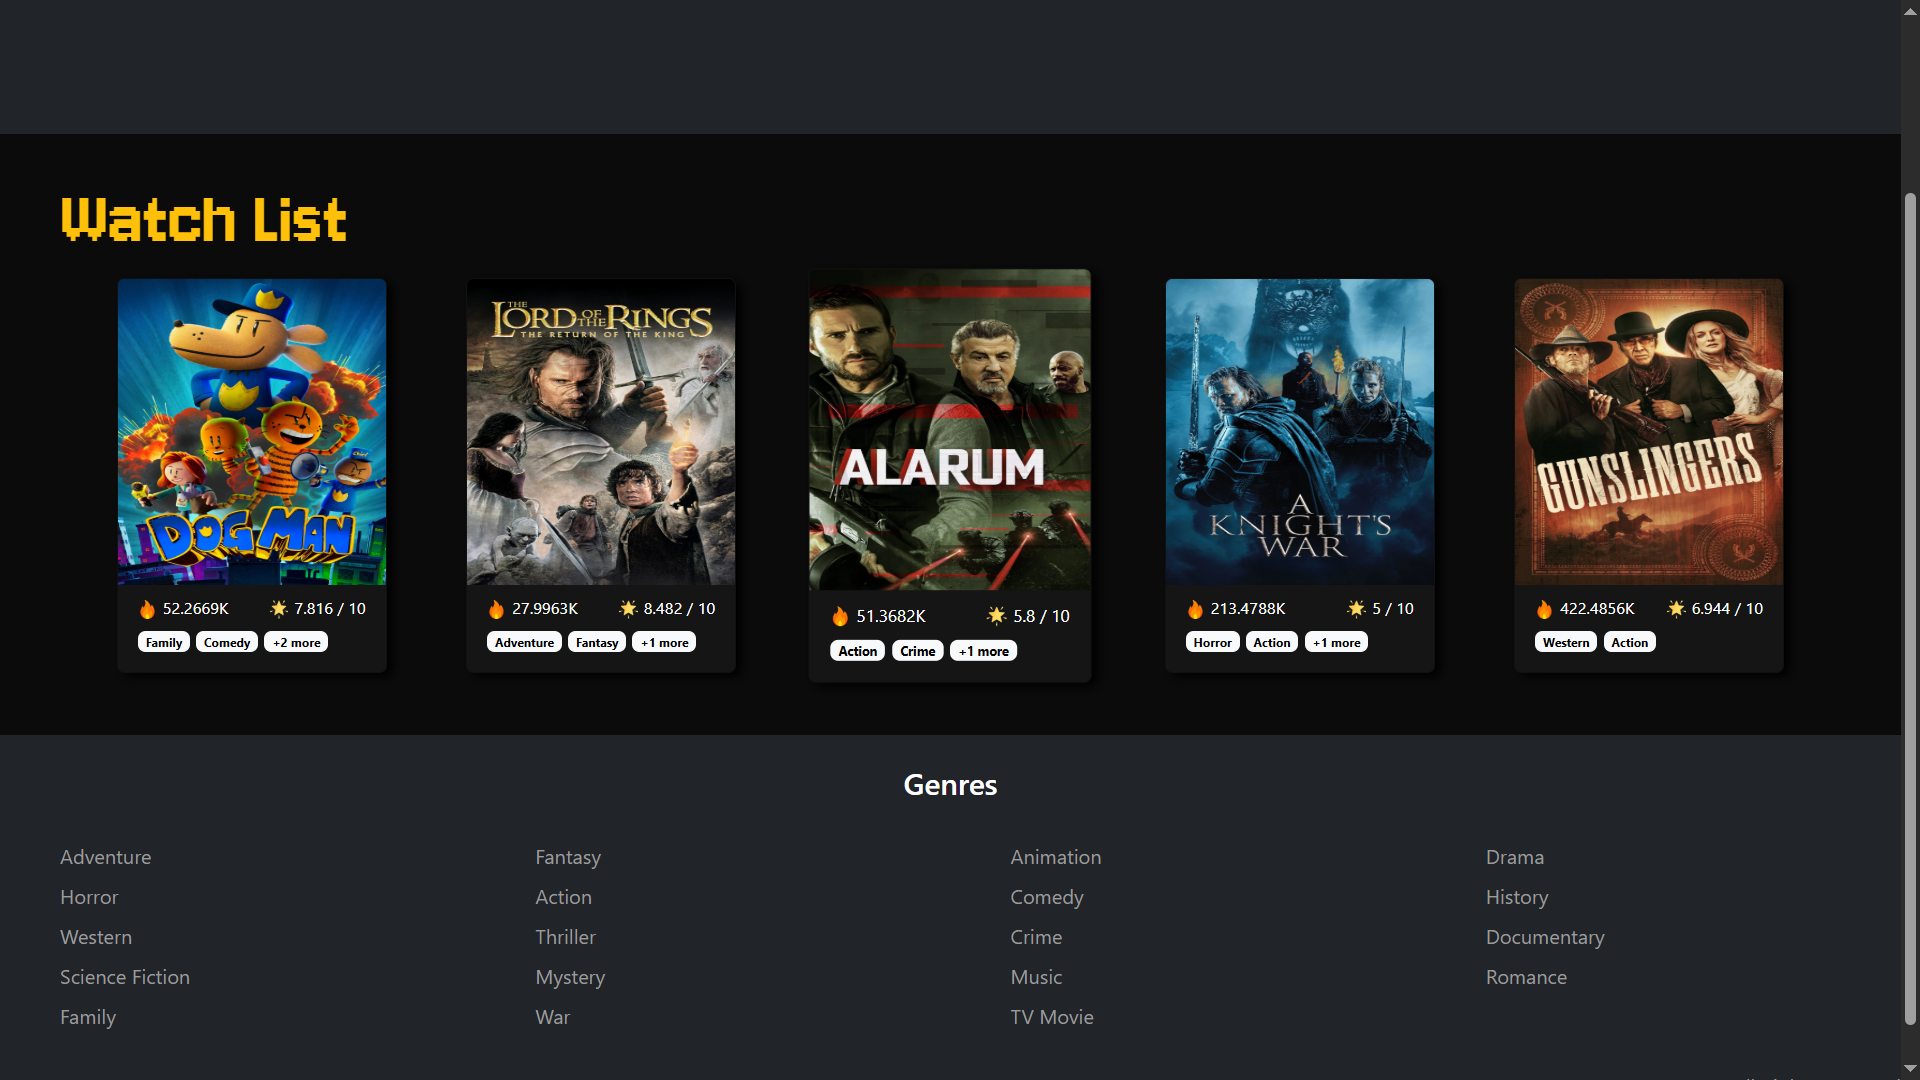Select the Western tag on Gunslingers card

click(x=1565, y=643)
